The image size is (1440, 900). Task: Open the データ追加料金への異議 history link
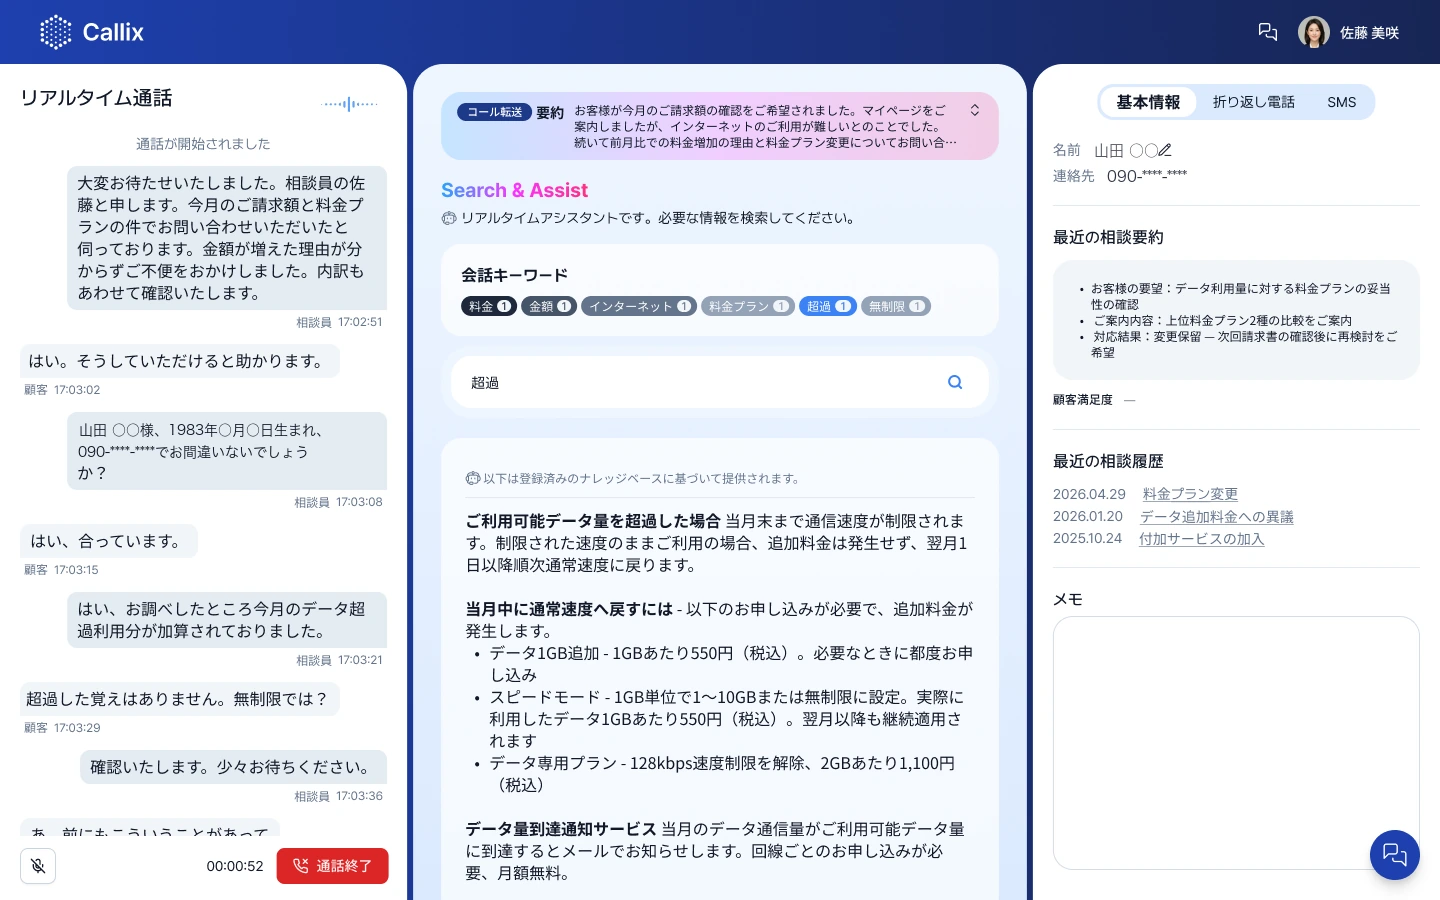click(1217, 517)
